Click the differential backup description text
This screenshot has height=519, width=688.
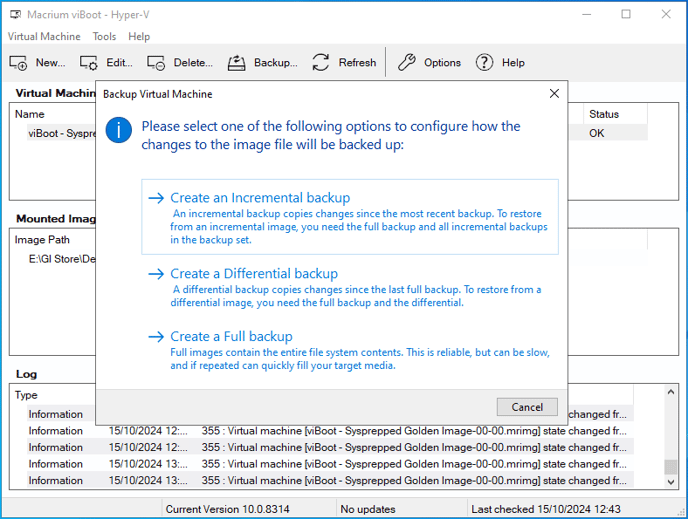(x=356, y=296)
